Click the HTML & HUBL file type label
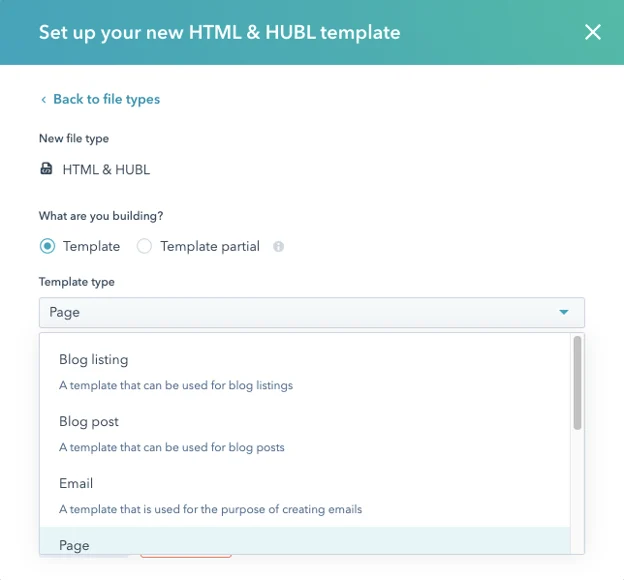The image size is (624, 580). pos(106,170)
